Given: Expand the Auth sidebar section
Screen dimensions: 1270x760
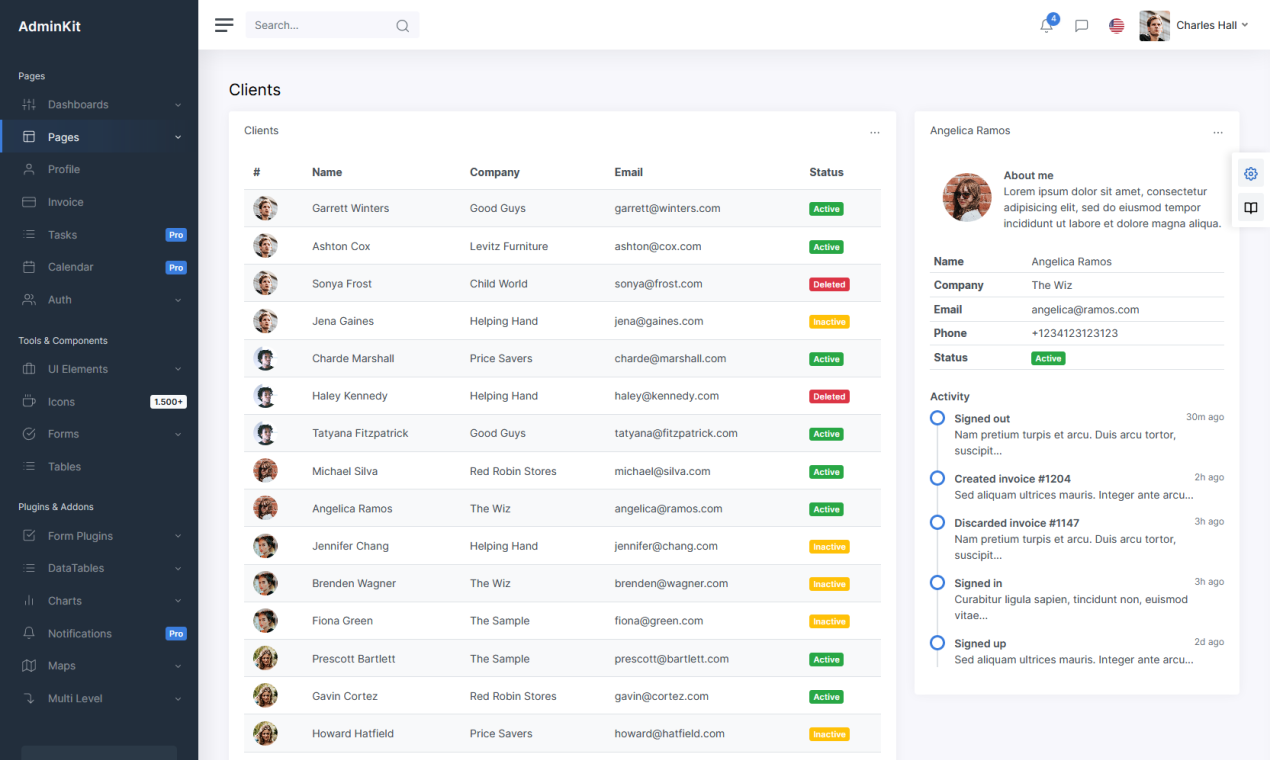Looking at the screenshot, I should pos(60,299).
